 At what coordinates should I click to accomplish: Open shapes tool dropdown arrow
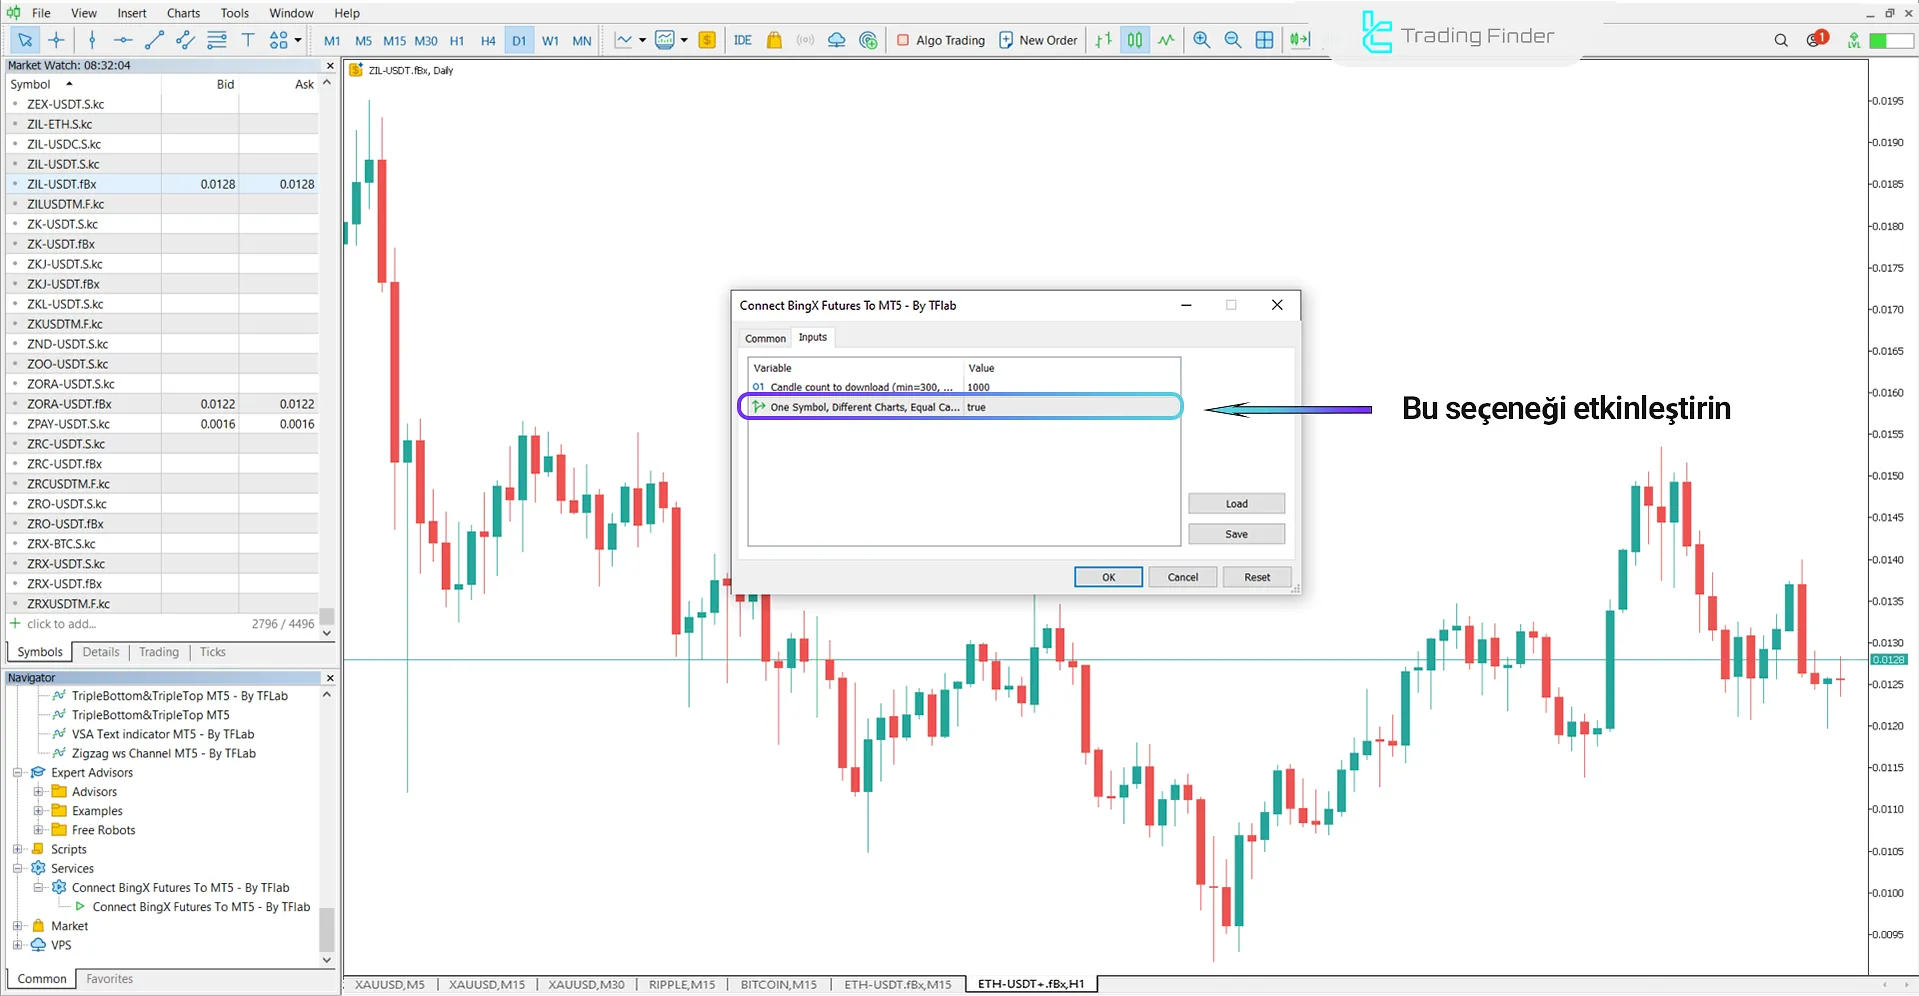pos(298,41)
